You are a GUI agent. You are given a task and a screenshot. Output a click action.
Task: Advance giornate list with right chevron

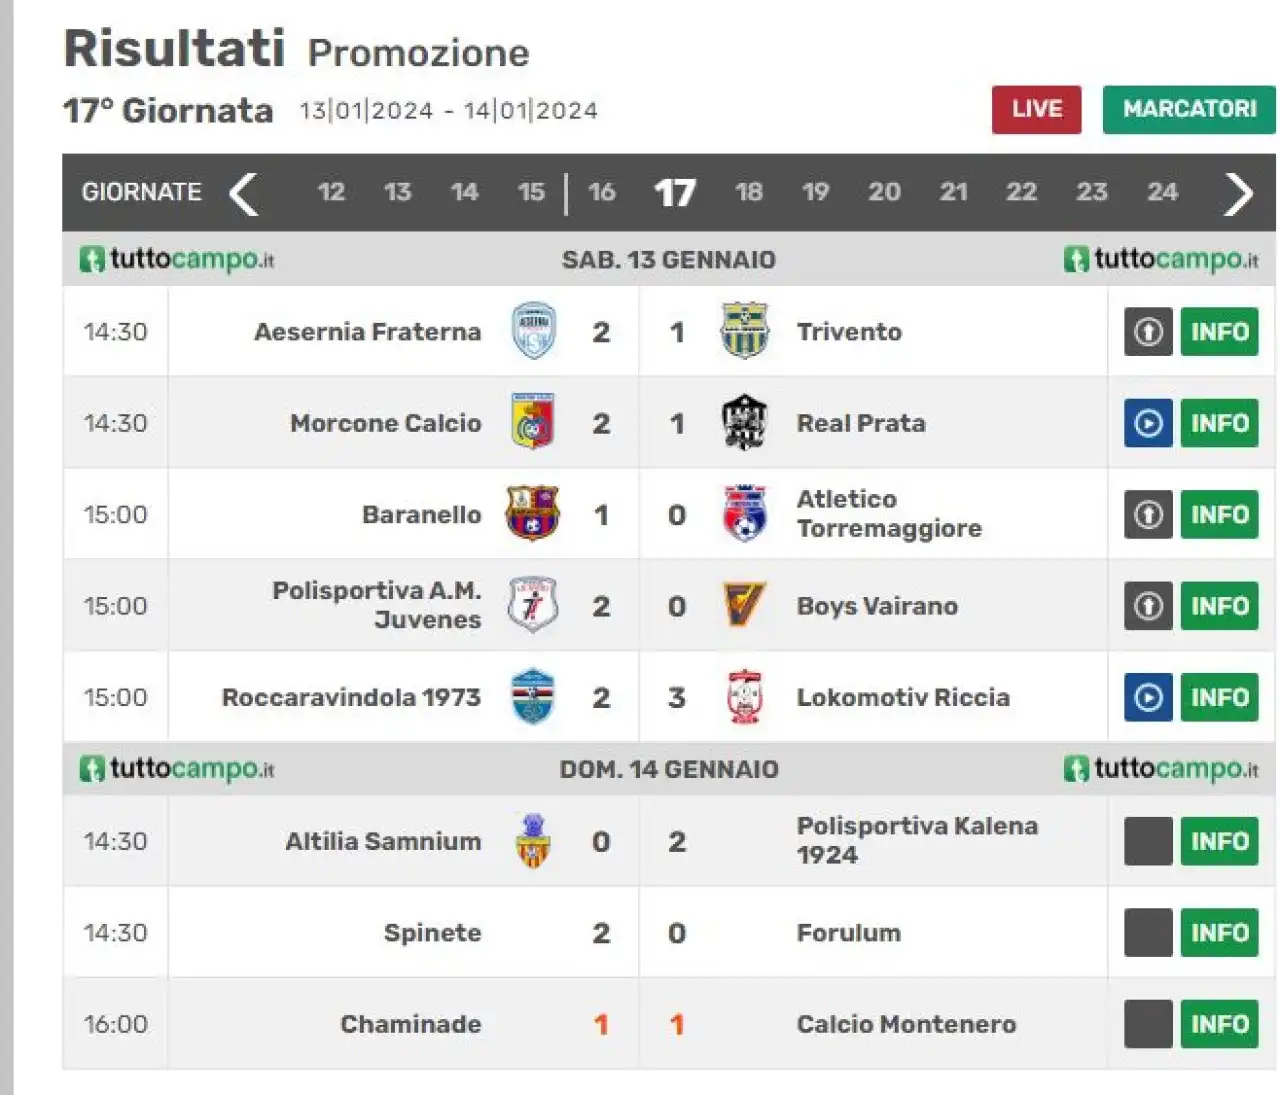point(1238,193)
